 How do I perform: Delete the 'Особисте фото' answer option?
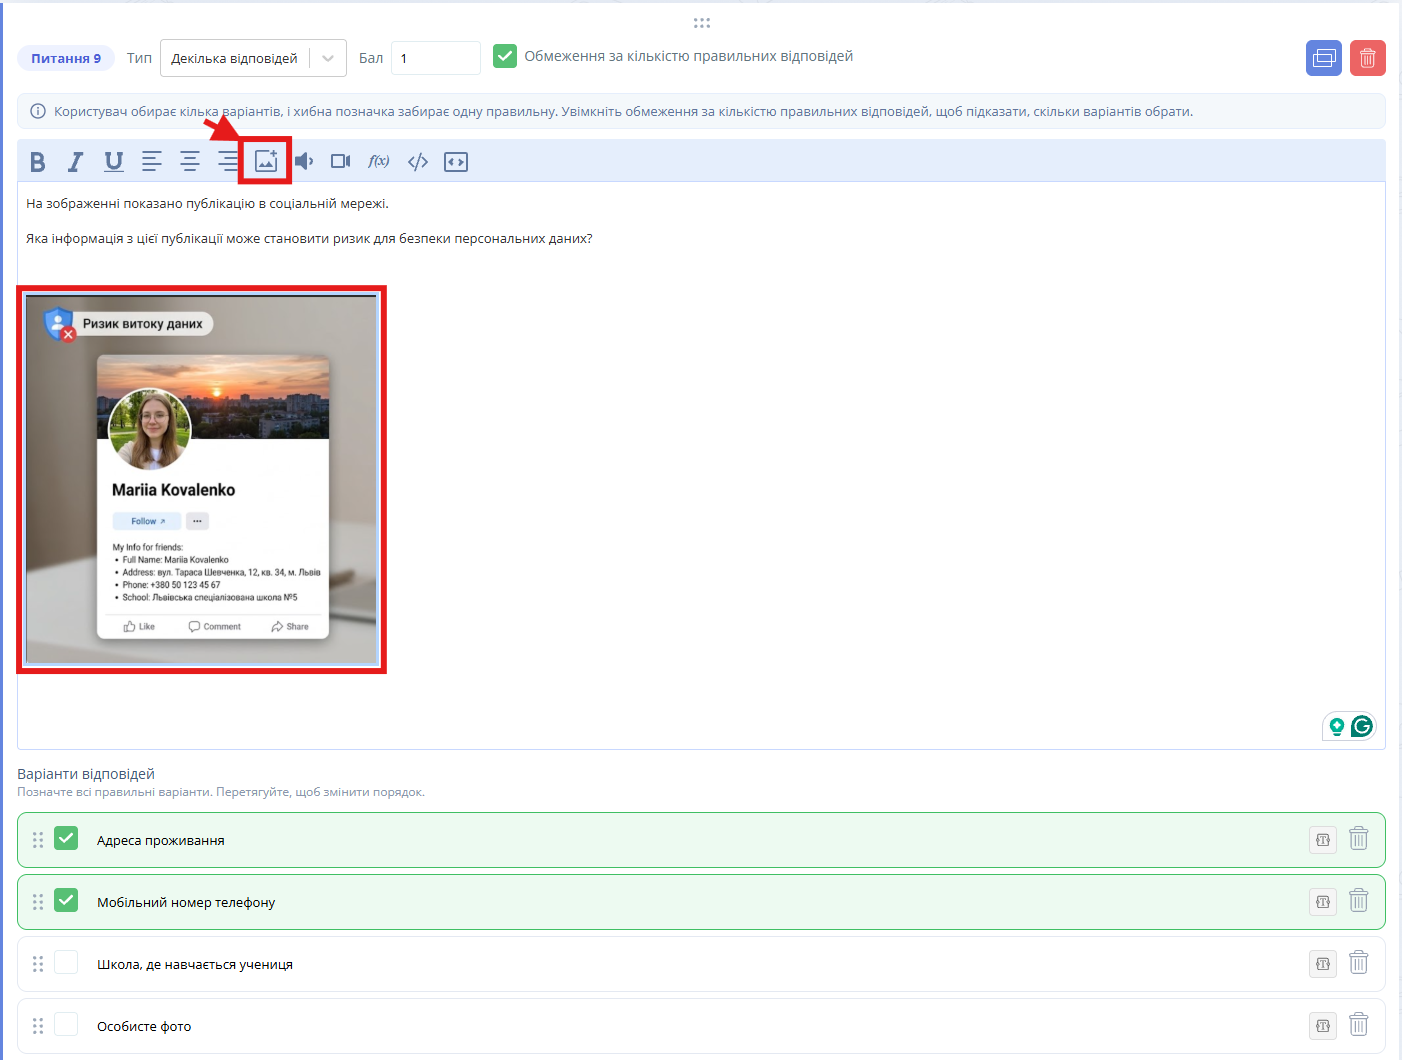click(1358, 1025)
